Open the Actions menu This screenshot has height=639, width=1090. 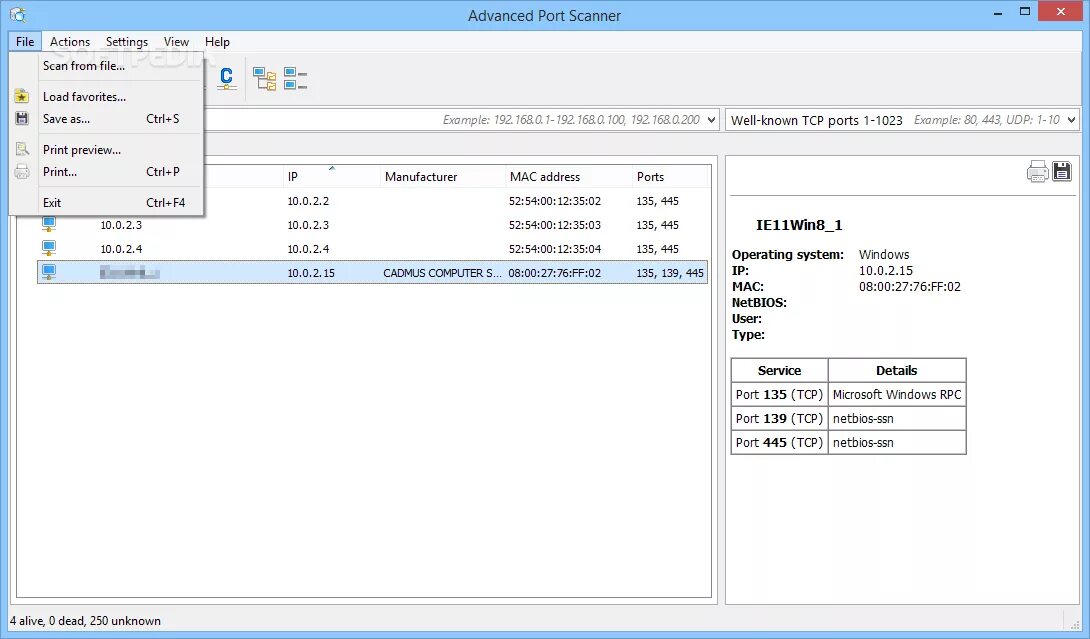tap(70, 42)
